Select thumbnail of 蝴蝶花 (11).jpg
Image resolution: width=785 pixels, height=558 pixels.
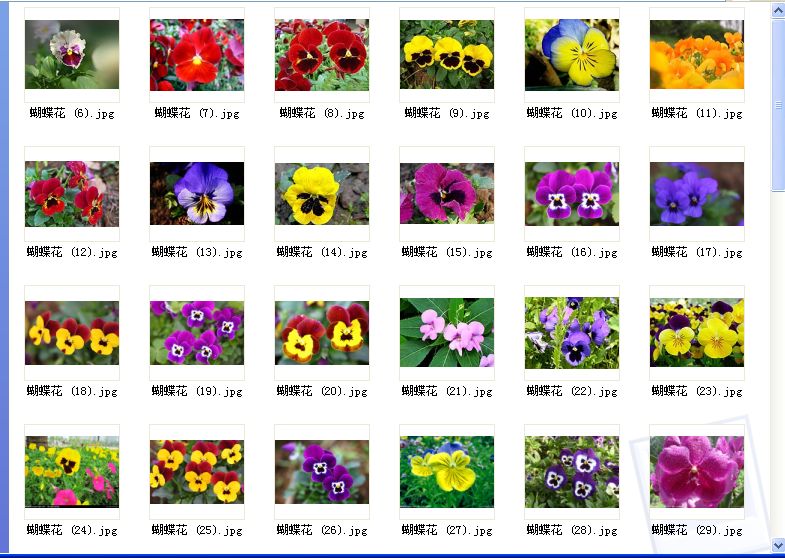coord(697,55)
